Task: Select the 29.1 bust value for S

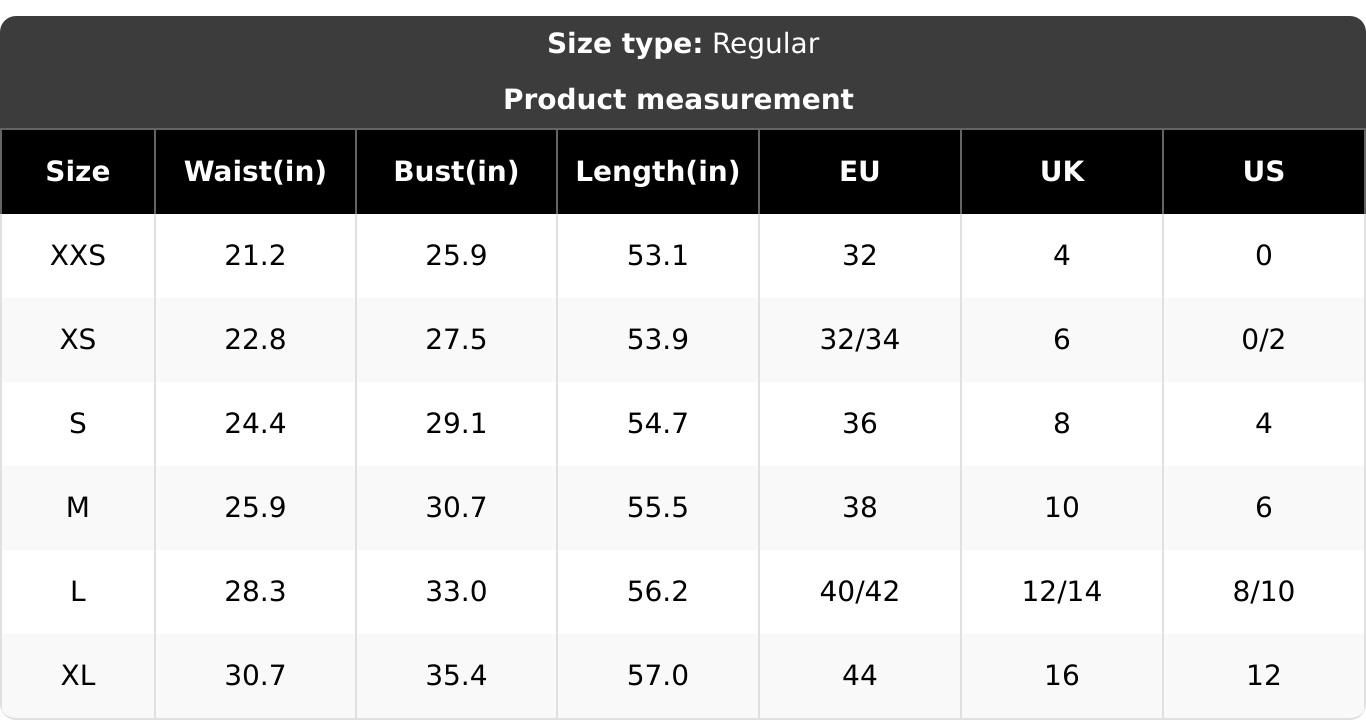Action: 456,424
